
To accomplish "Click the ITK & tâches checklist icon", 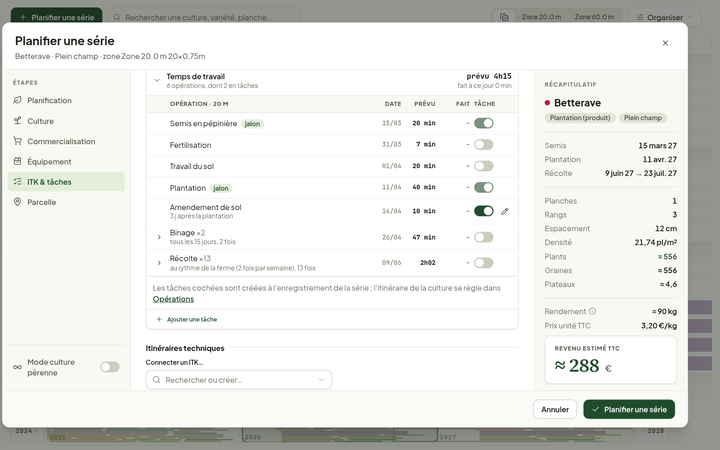I will [x=17, y=181].
